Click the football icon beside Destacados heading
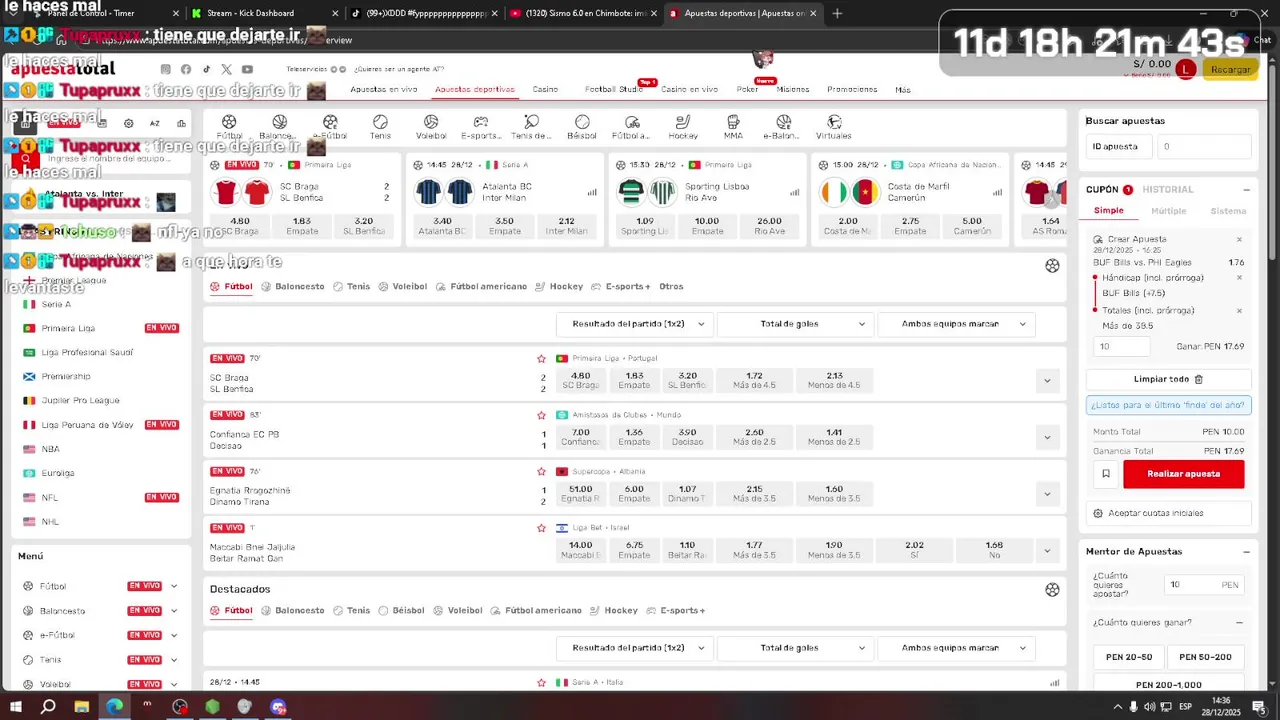This screenshot has width=1280, height=720. tap(1052, 590)
